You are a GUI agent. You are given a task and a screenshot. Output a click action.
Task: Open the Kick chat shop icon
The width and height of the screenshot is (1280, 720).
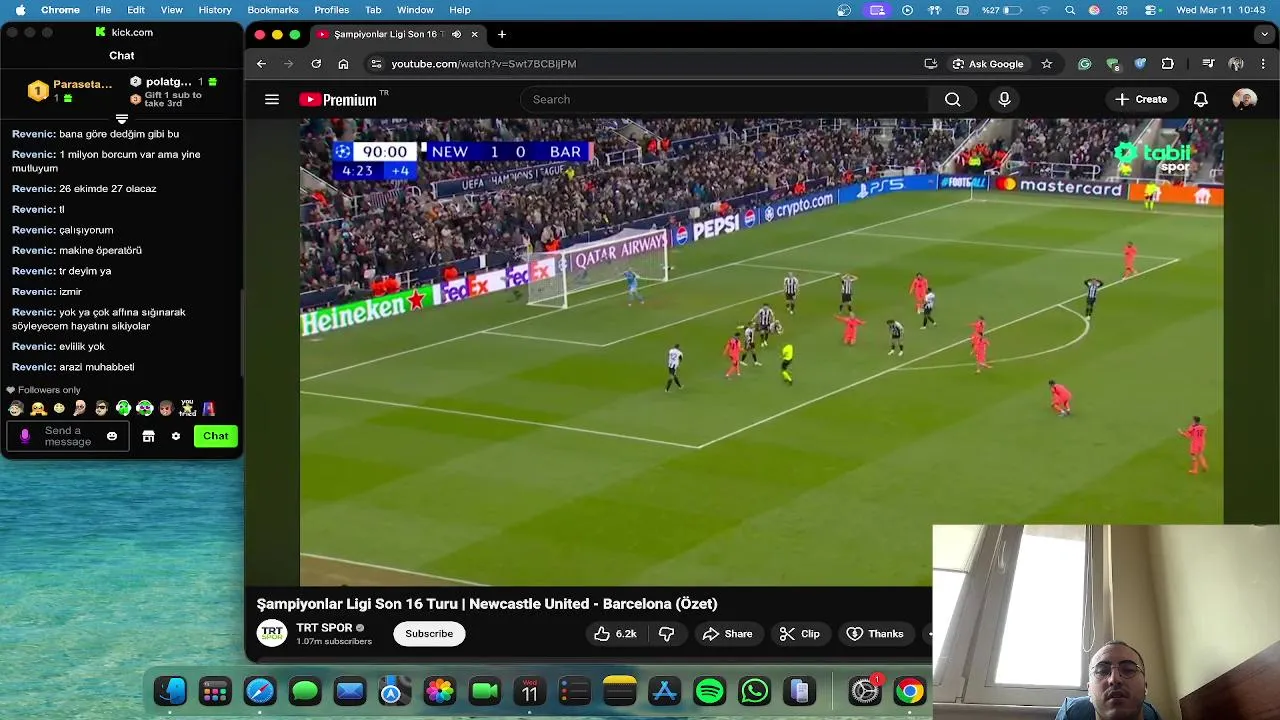[x=148, y=436]
